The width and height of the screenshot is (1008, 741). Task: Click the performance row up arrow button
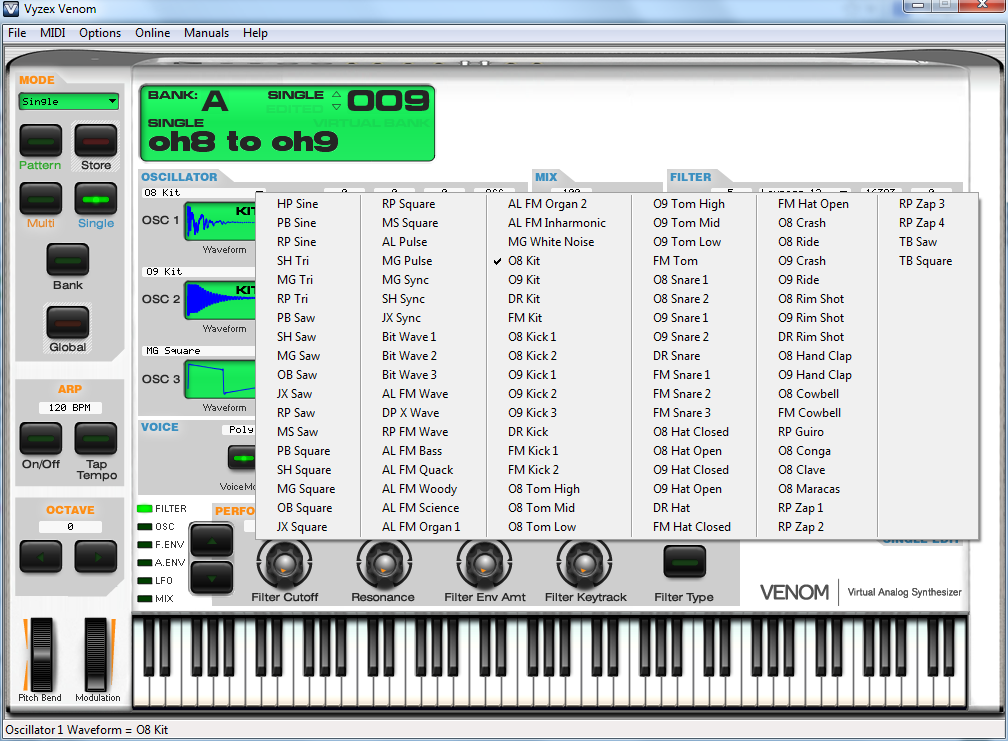coord(212,540)
